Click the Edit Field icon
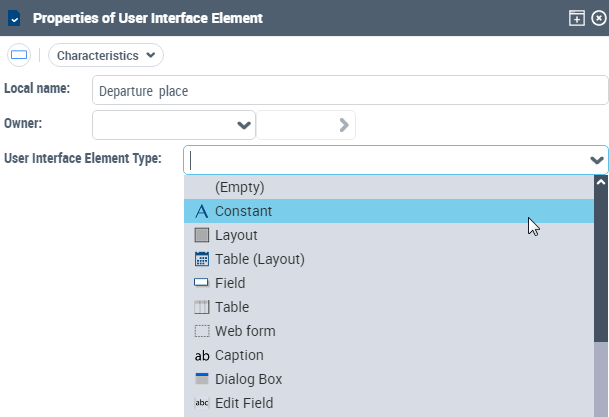Image resolution: width=609 pixels, height=417 pixels. (x=201, y=403)
